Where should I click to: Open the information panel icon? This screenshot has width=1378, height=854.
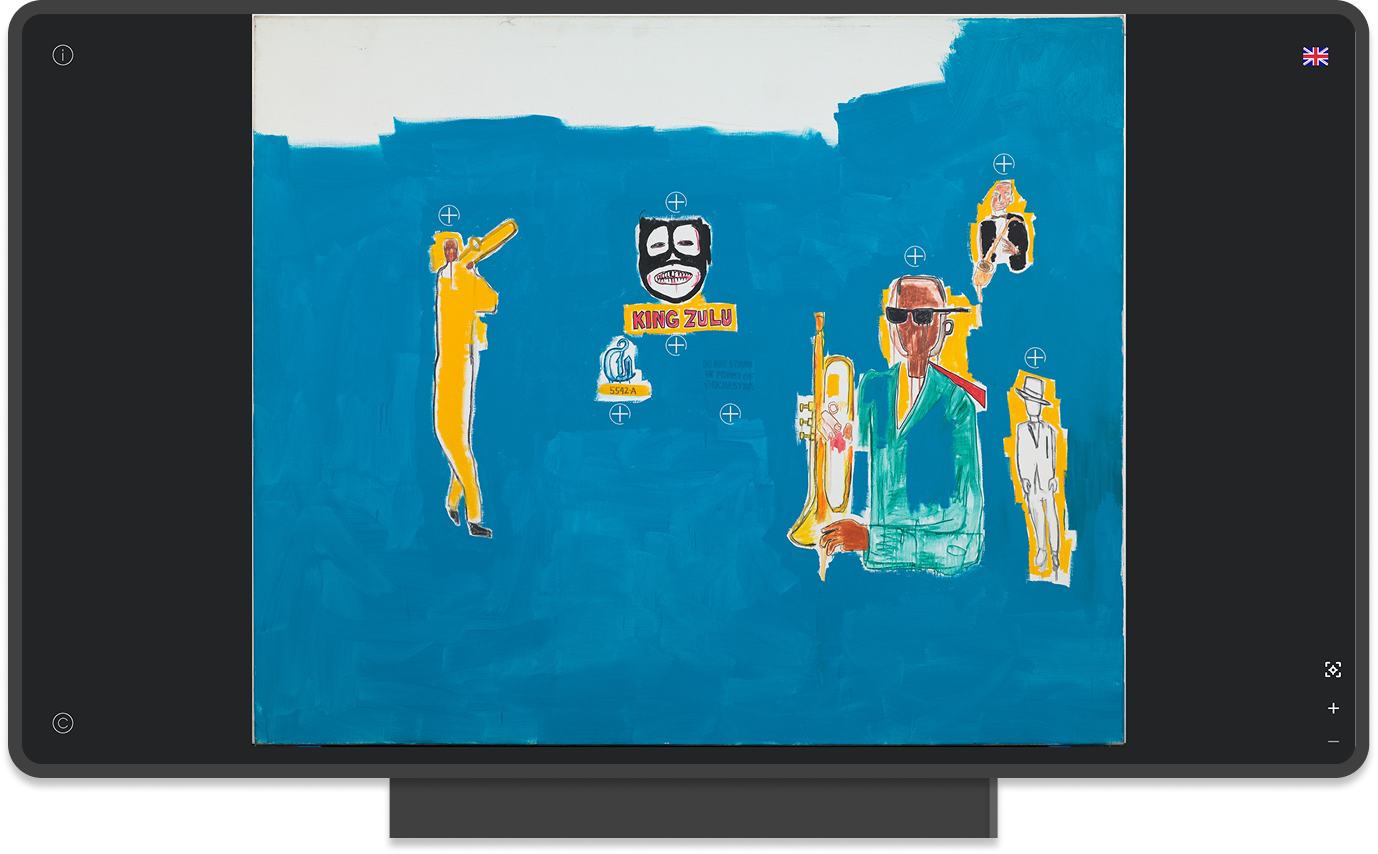(x=63, y=55)
